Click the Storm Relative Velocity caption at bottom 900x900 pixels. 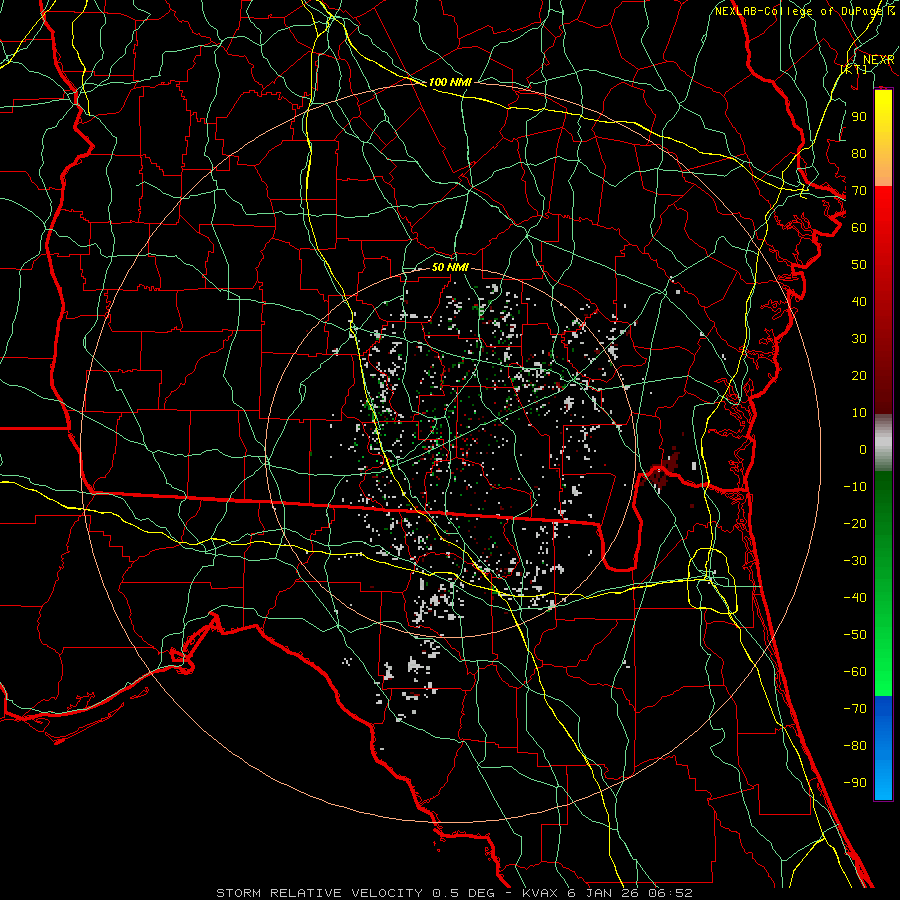(454, 893)
